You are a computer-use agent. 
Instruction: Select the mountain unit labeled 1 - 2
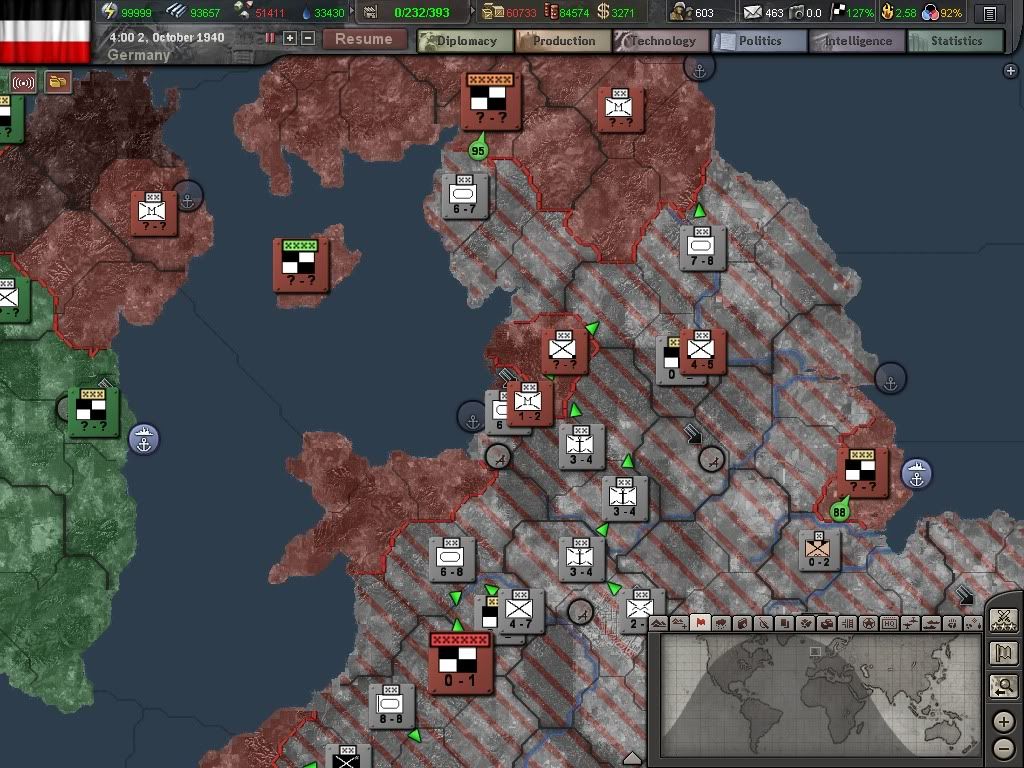[529, 404]
